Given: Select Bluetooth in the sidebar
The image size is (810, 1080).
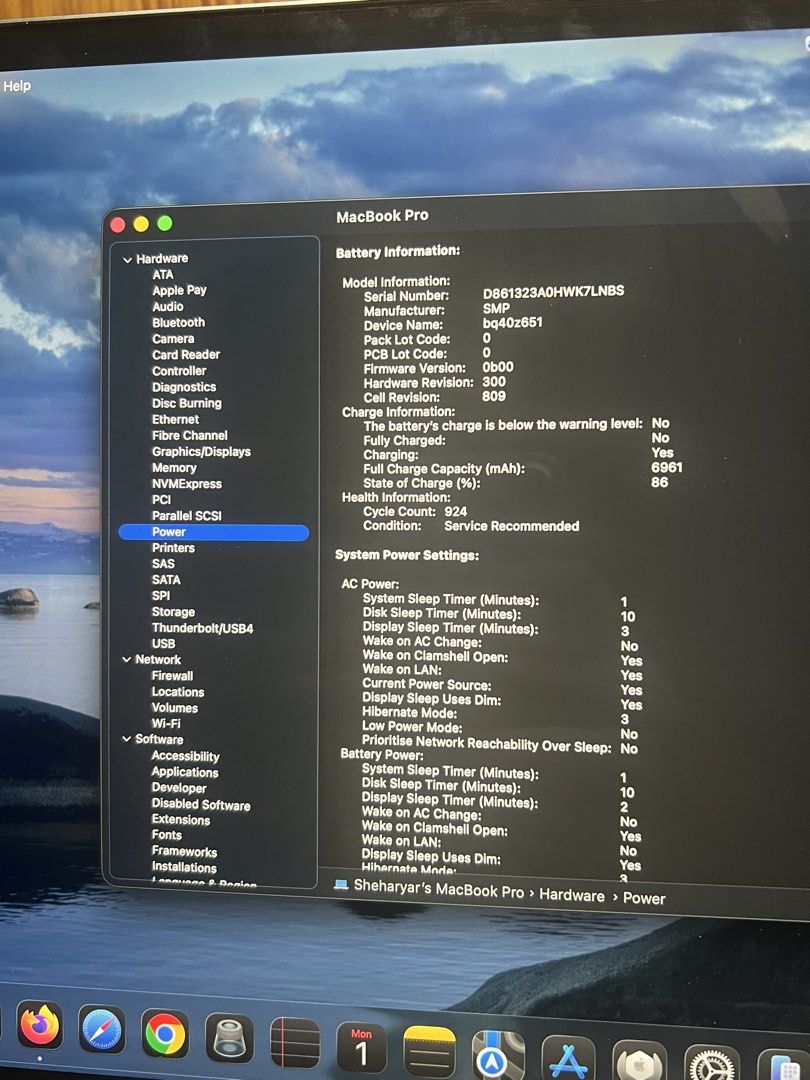Looking at the screenshot, I should pyautogui.click(x=178, y=322).
